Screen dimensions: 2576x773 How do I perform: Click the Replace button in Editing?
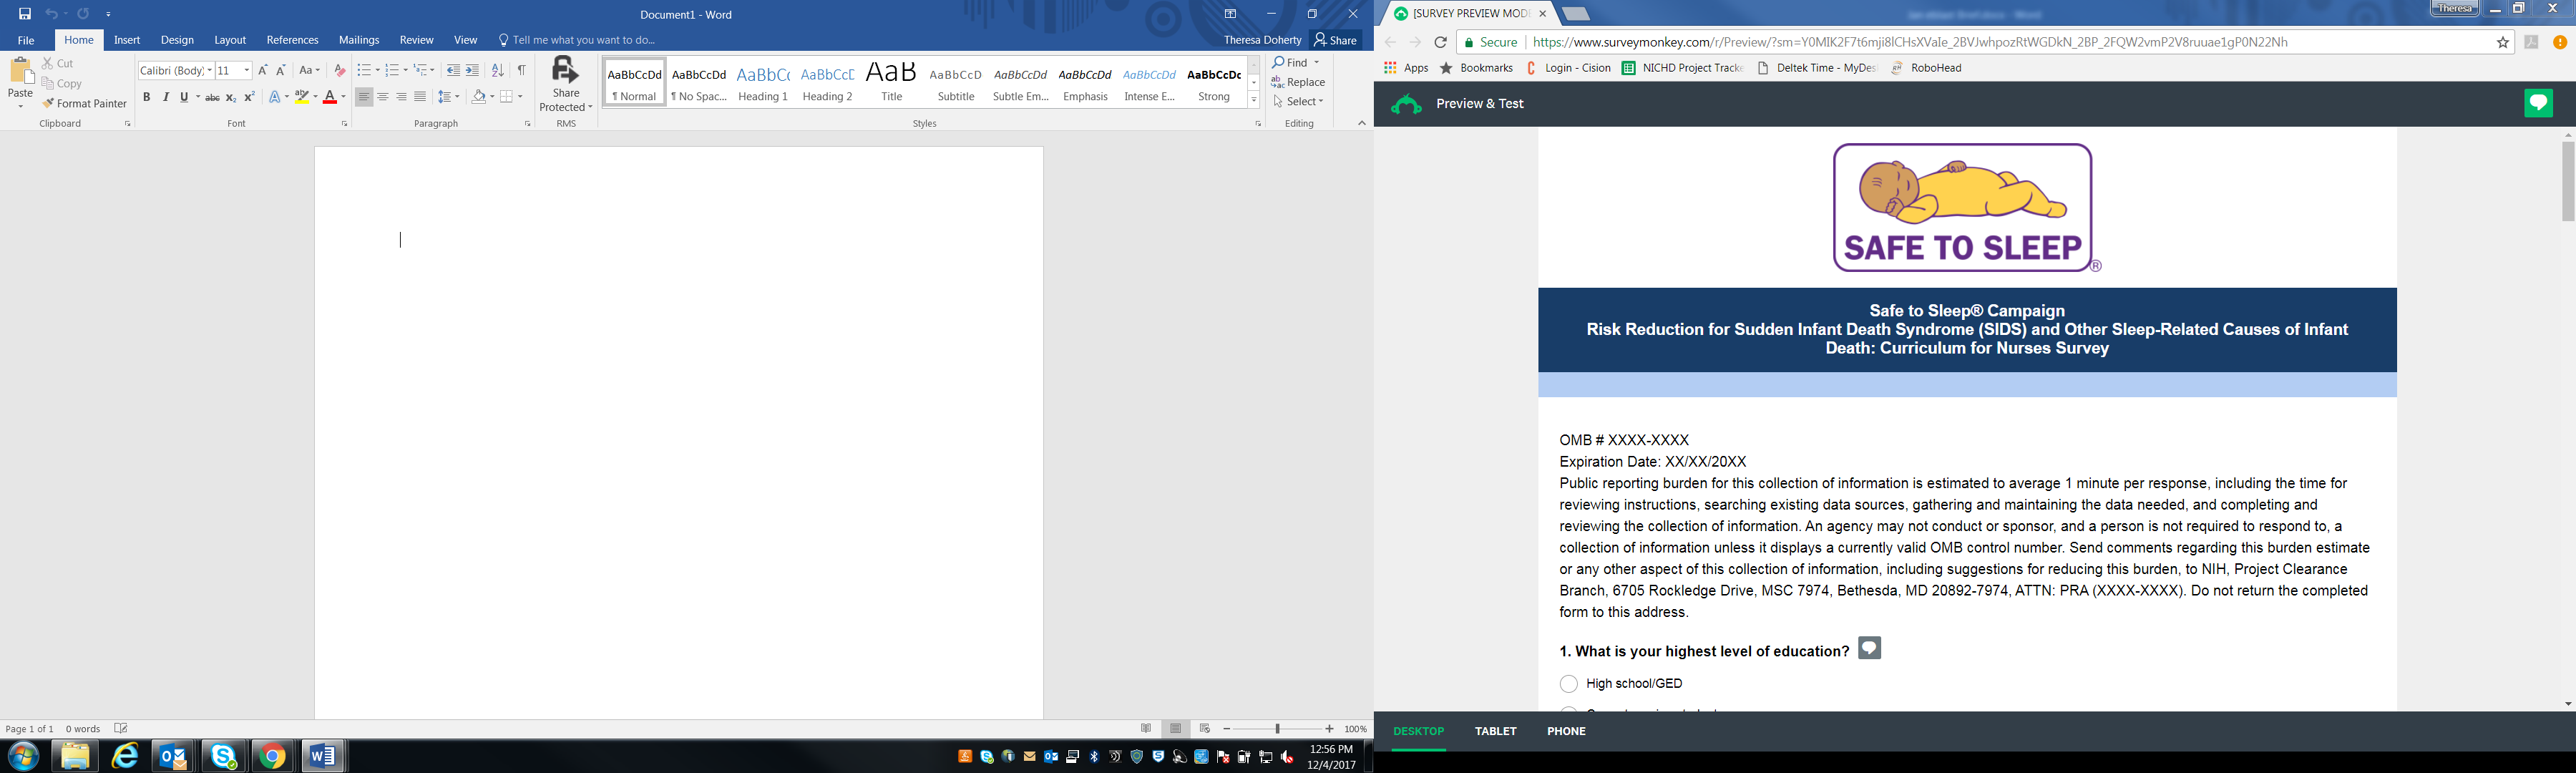(1298, 82)
